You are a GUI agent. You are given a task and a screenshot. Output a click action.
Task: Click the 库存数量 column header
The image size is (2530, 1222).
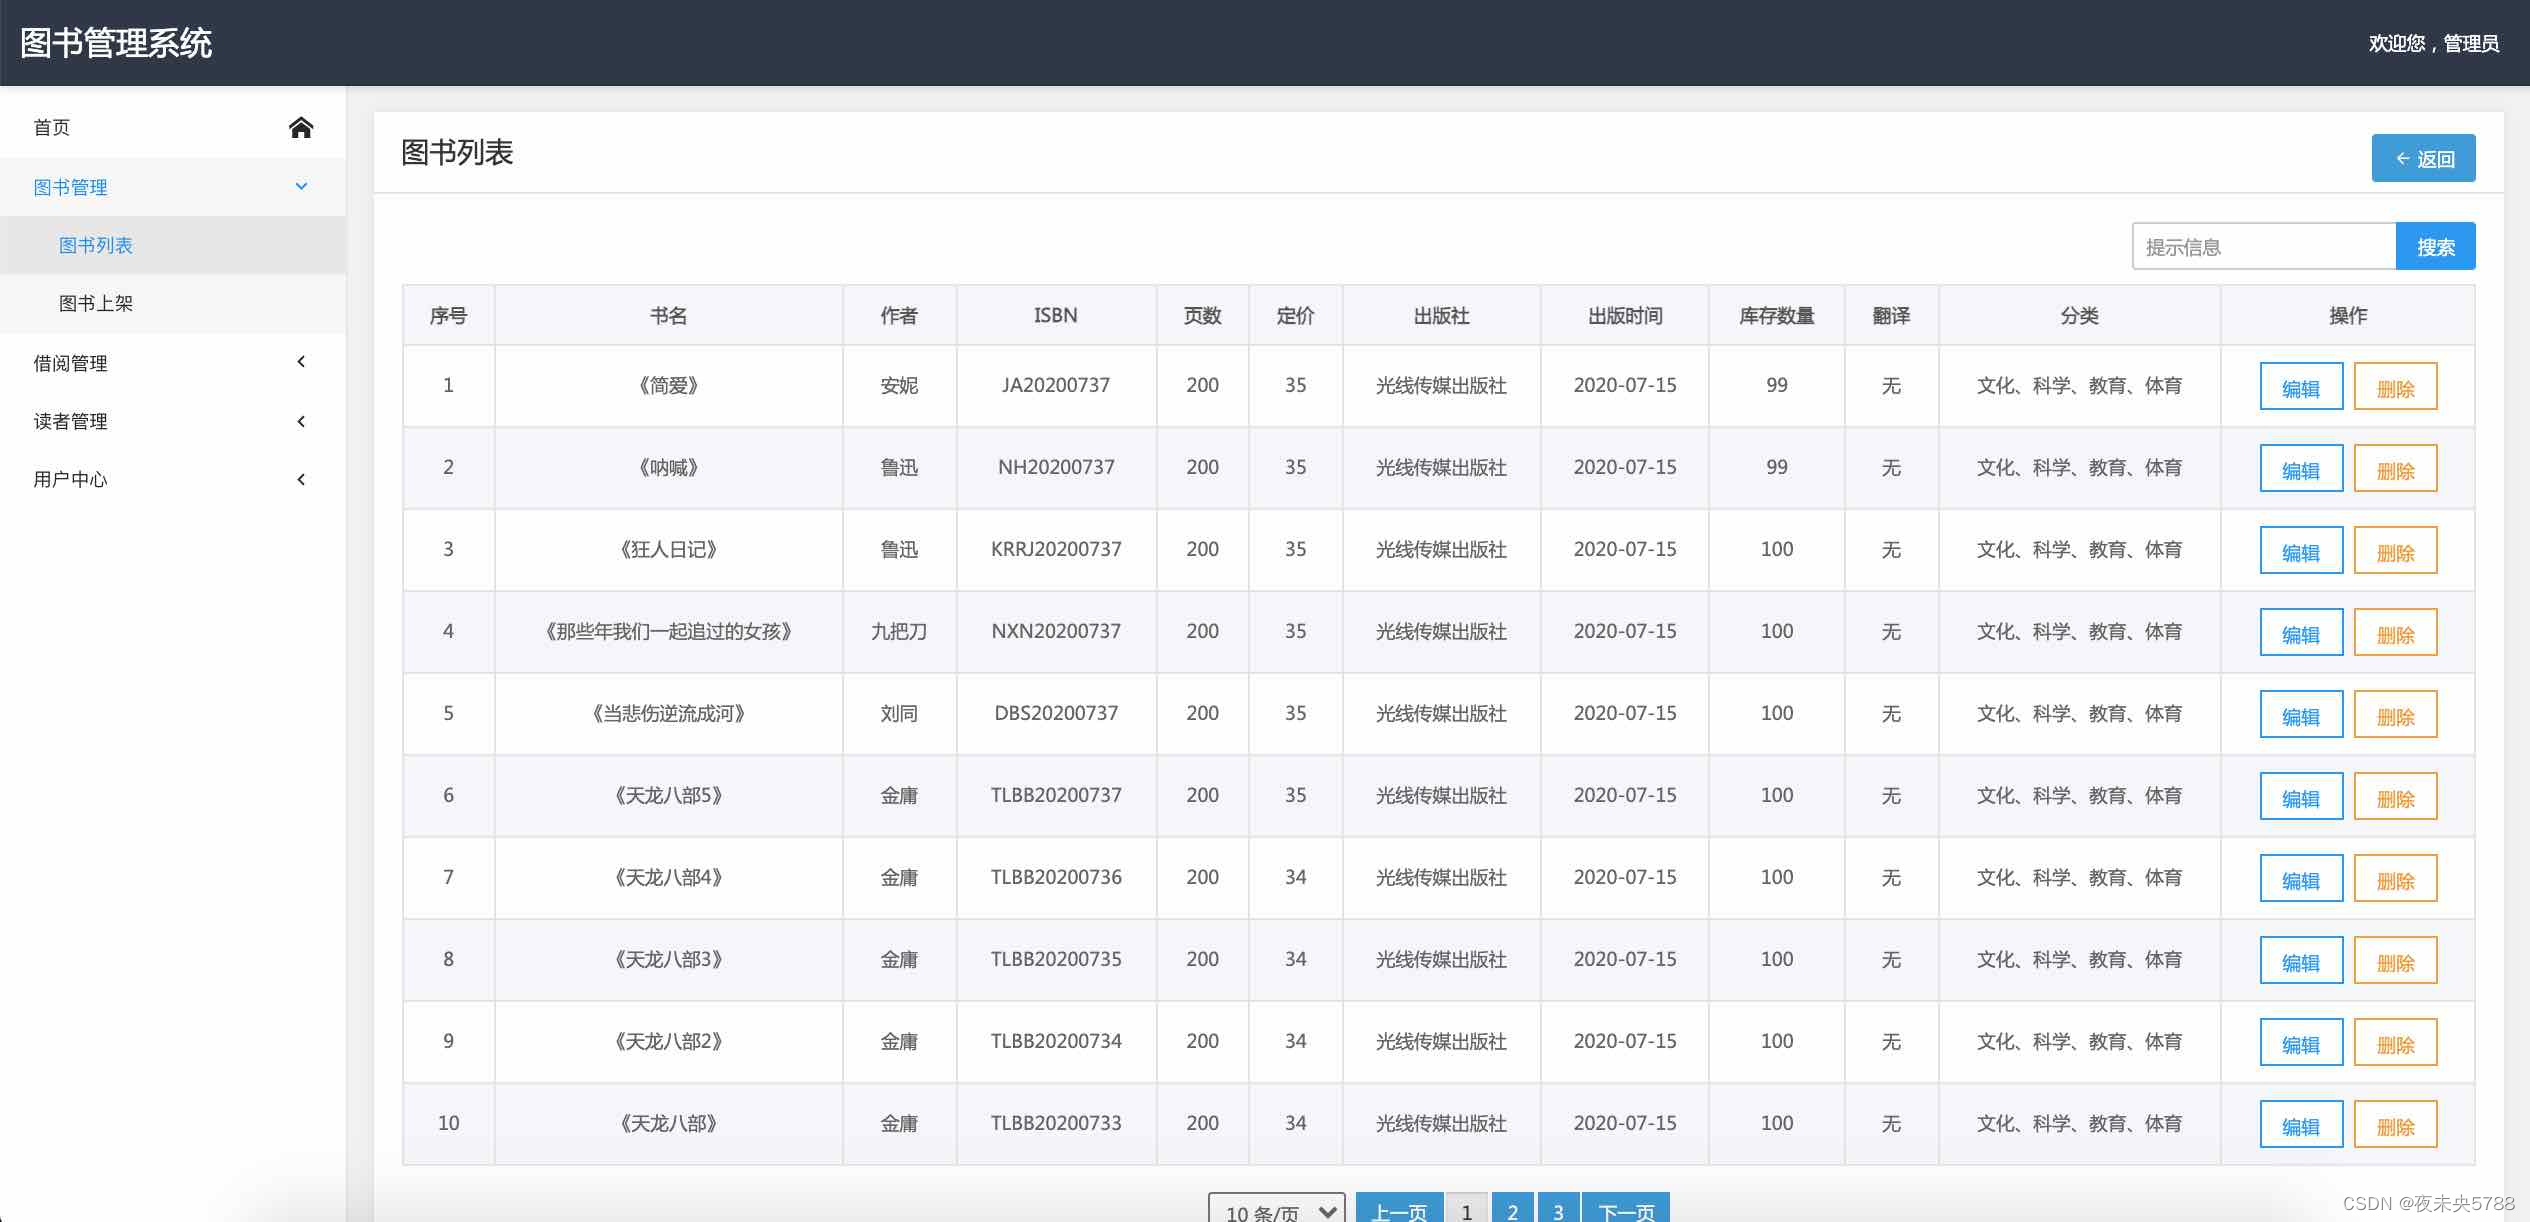1776,316
